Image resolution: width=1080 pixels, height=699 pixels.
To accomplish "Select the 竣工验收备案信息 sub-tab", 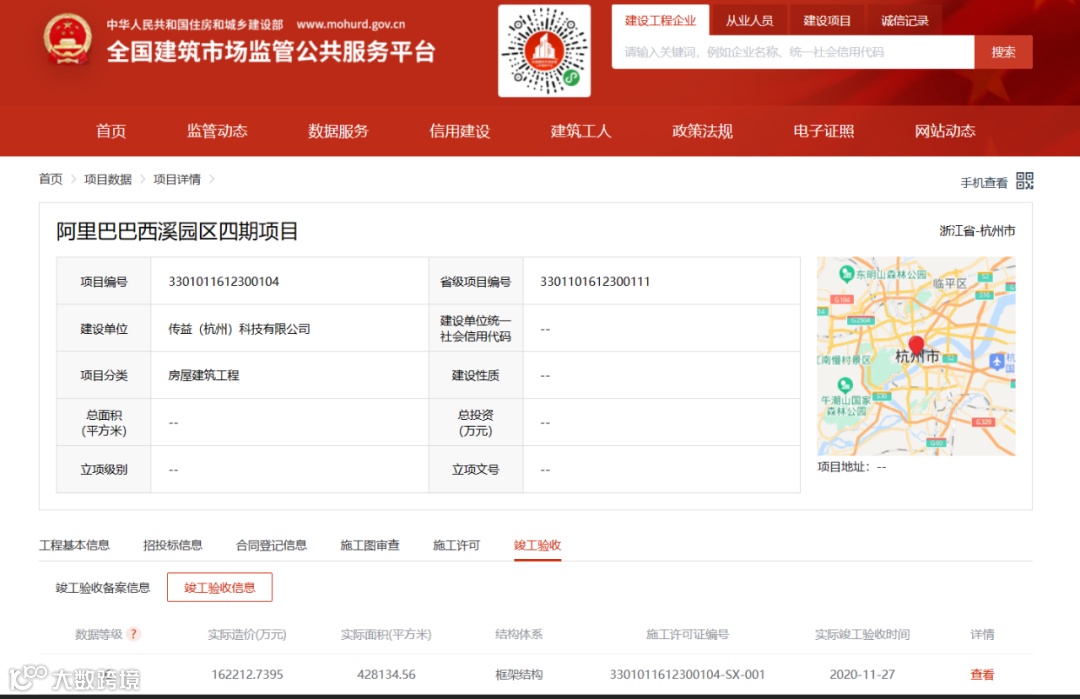I will (103, 587).
